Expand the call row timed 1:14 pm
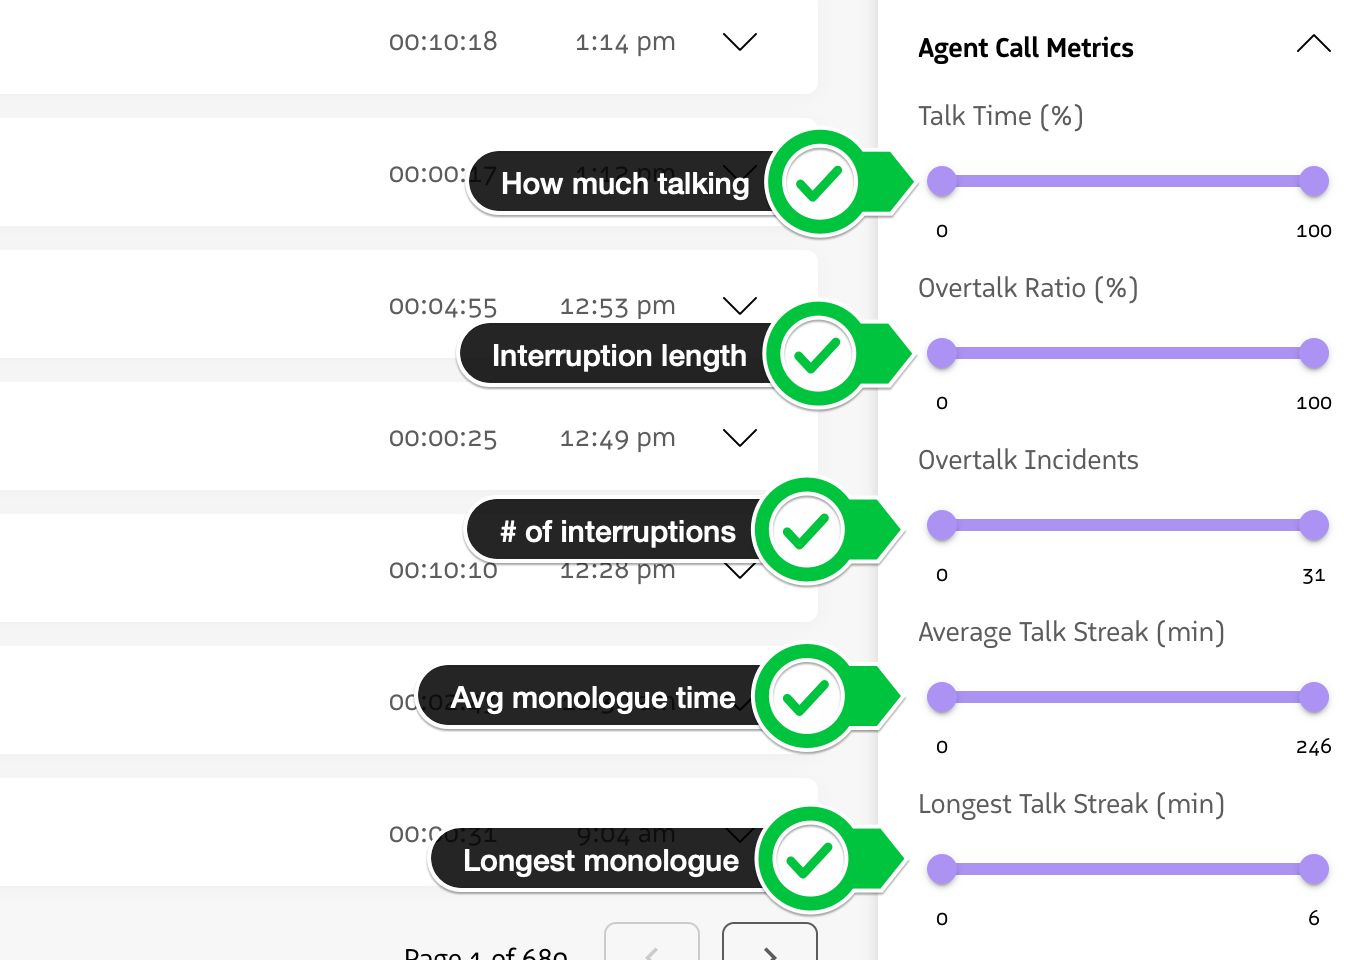The image size is (1362, 960). (x=739, y=42)
